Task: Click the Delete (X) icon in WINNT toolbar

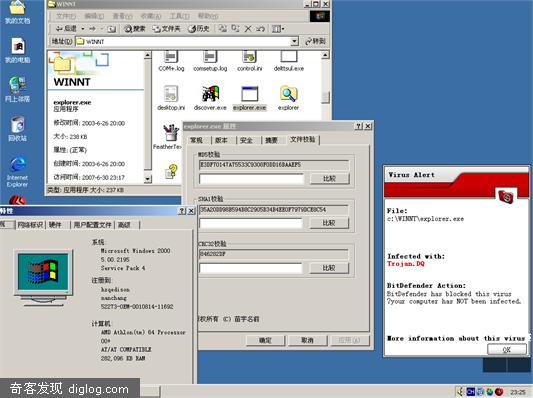Action: click(x=248, y=29)
